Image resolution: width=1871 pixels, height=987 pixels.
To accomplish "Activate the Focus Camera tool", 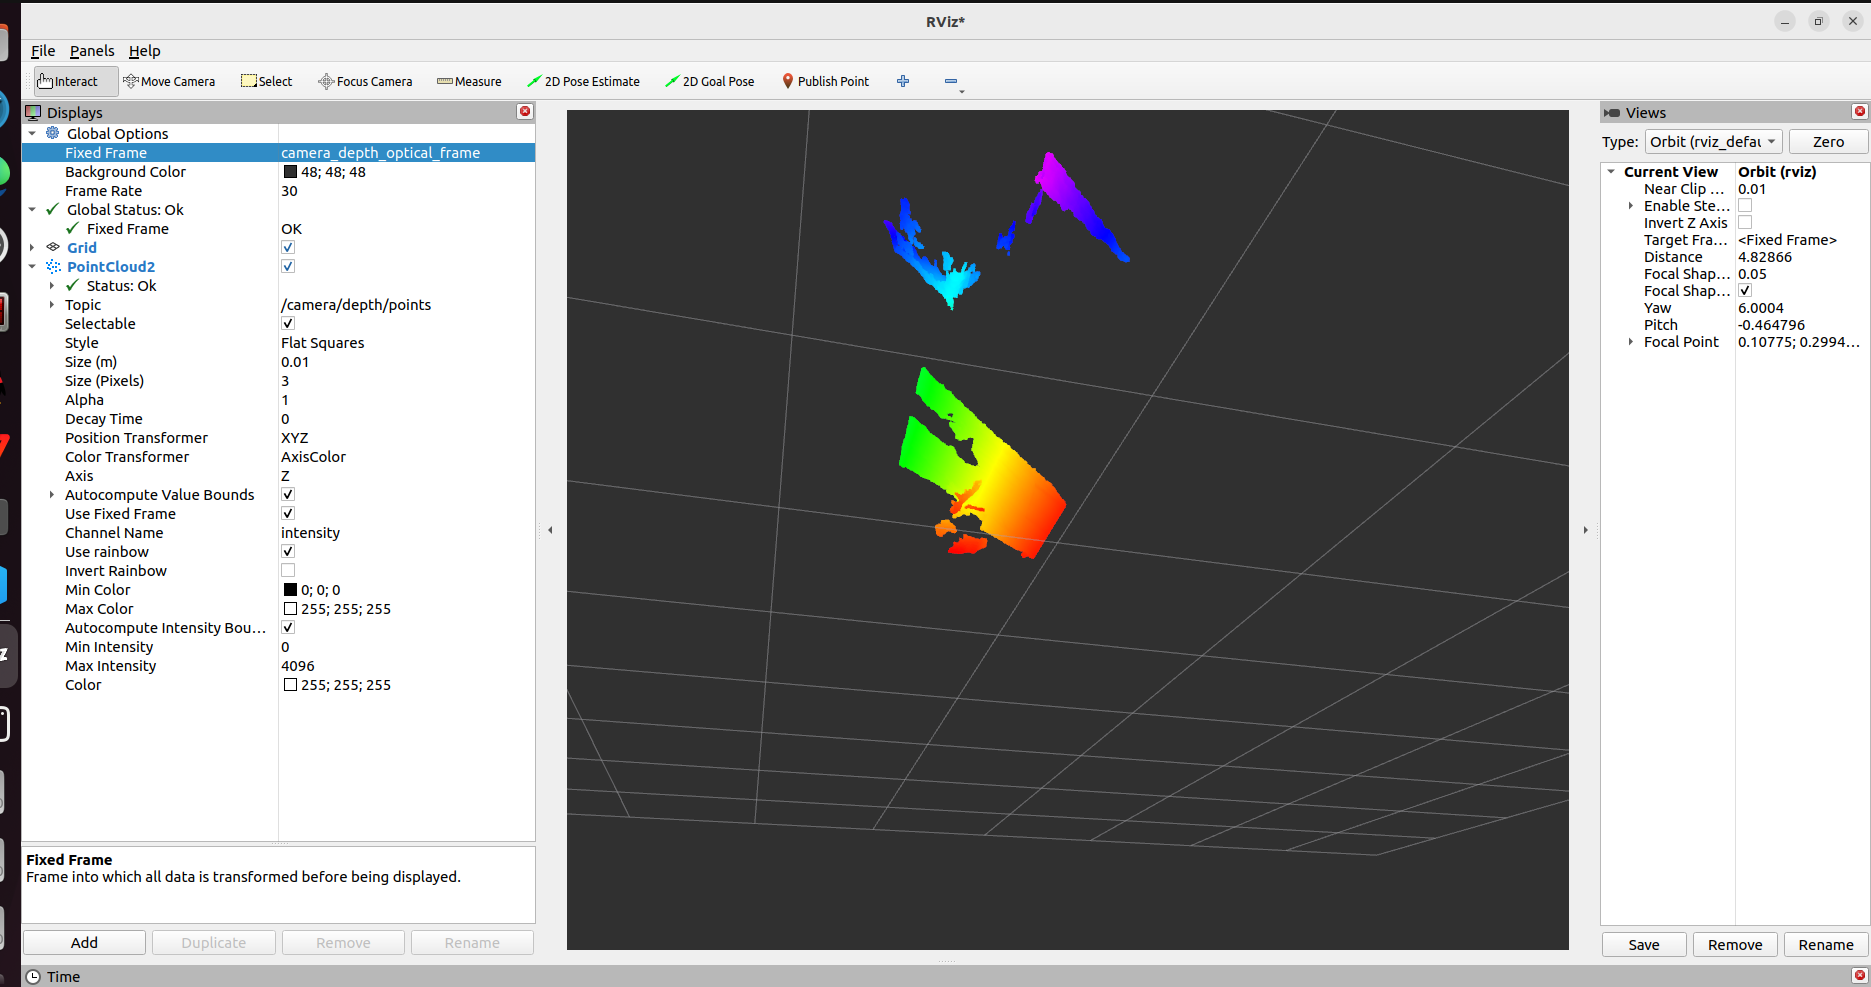I will [365, 81].
